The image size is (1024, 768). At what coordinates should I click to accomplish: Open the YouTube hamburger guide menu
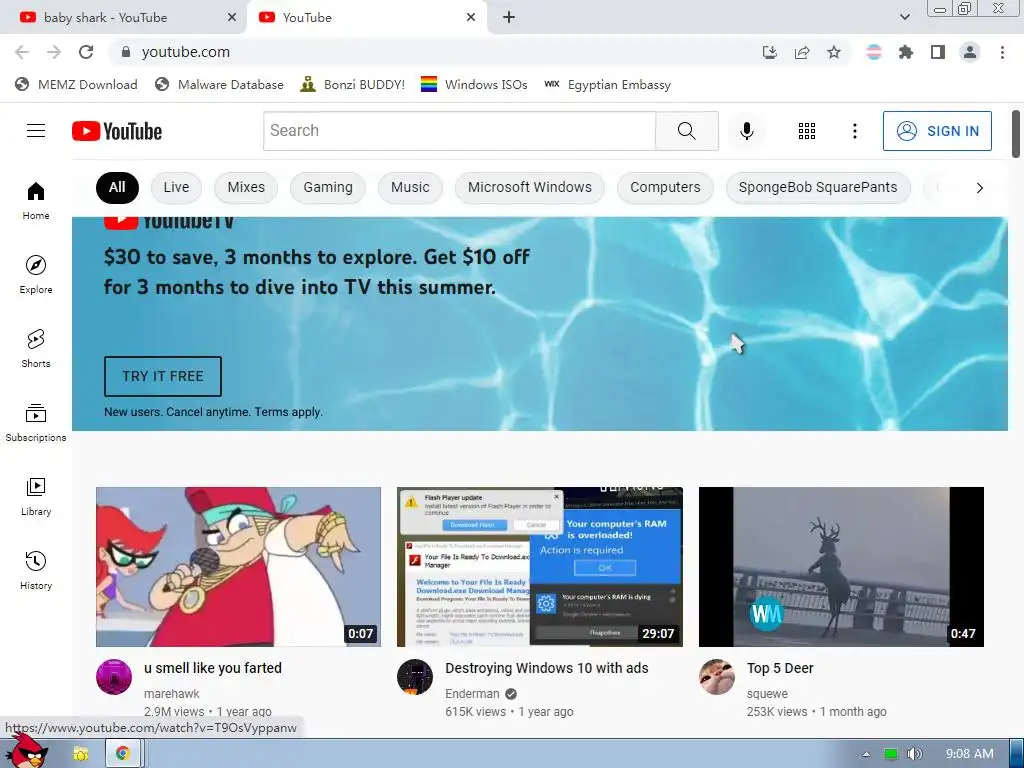pos(36,131)
